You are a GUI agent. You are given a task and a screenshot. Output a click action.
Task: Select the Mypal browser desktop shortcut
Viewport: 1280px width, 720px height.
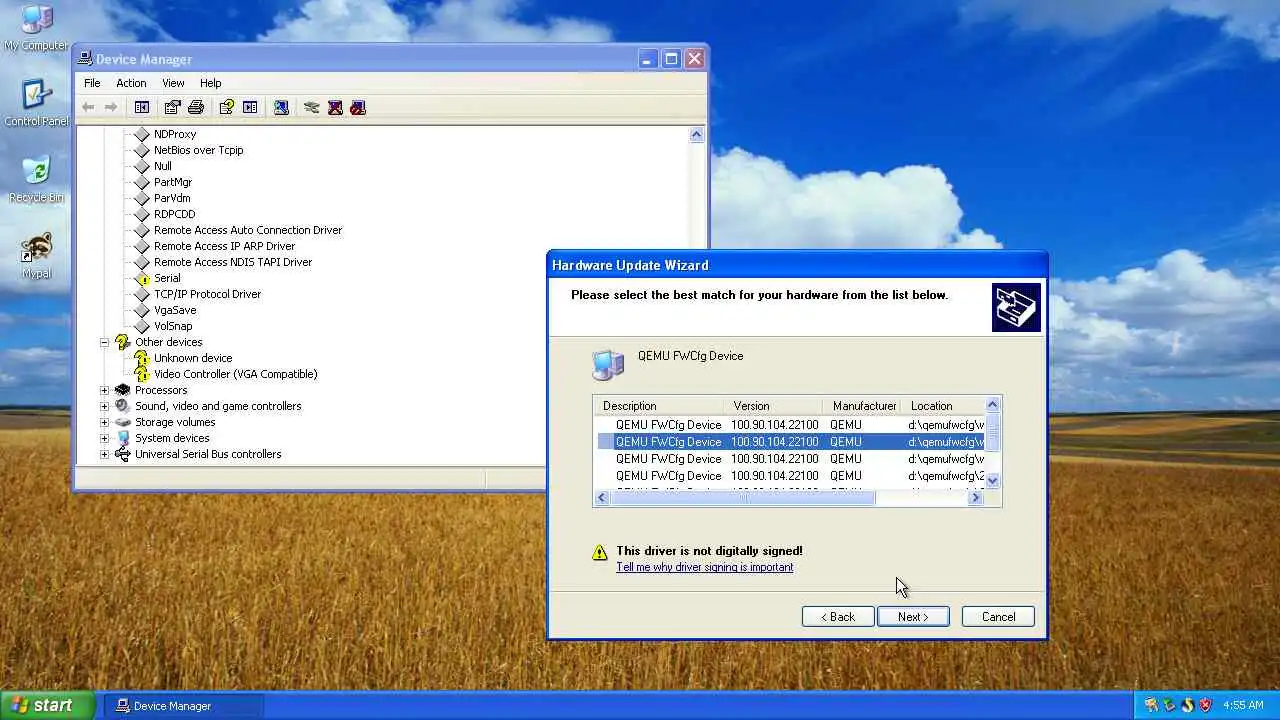pos(36,256)
